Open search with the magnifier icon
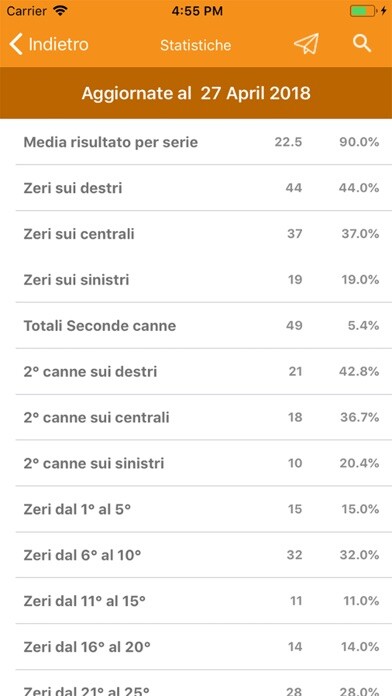Image resolution: width=392 pixels, height=696 pixels. 362,44
